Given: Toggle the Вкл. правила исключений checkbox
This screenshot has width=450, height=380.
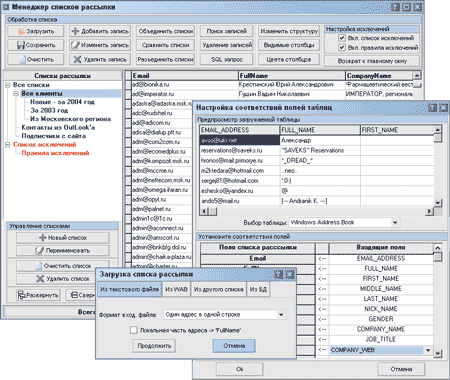Looking at the screenshot, I should [x=342, y=47].
